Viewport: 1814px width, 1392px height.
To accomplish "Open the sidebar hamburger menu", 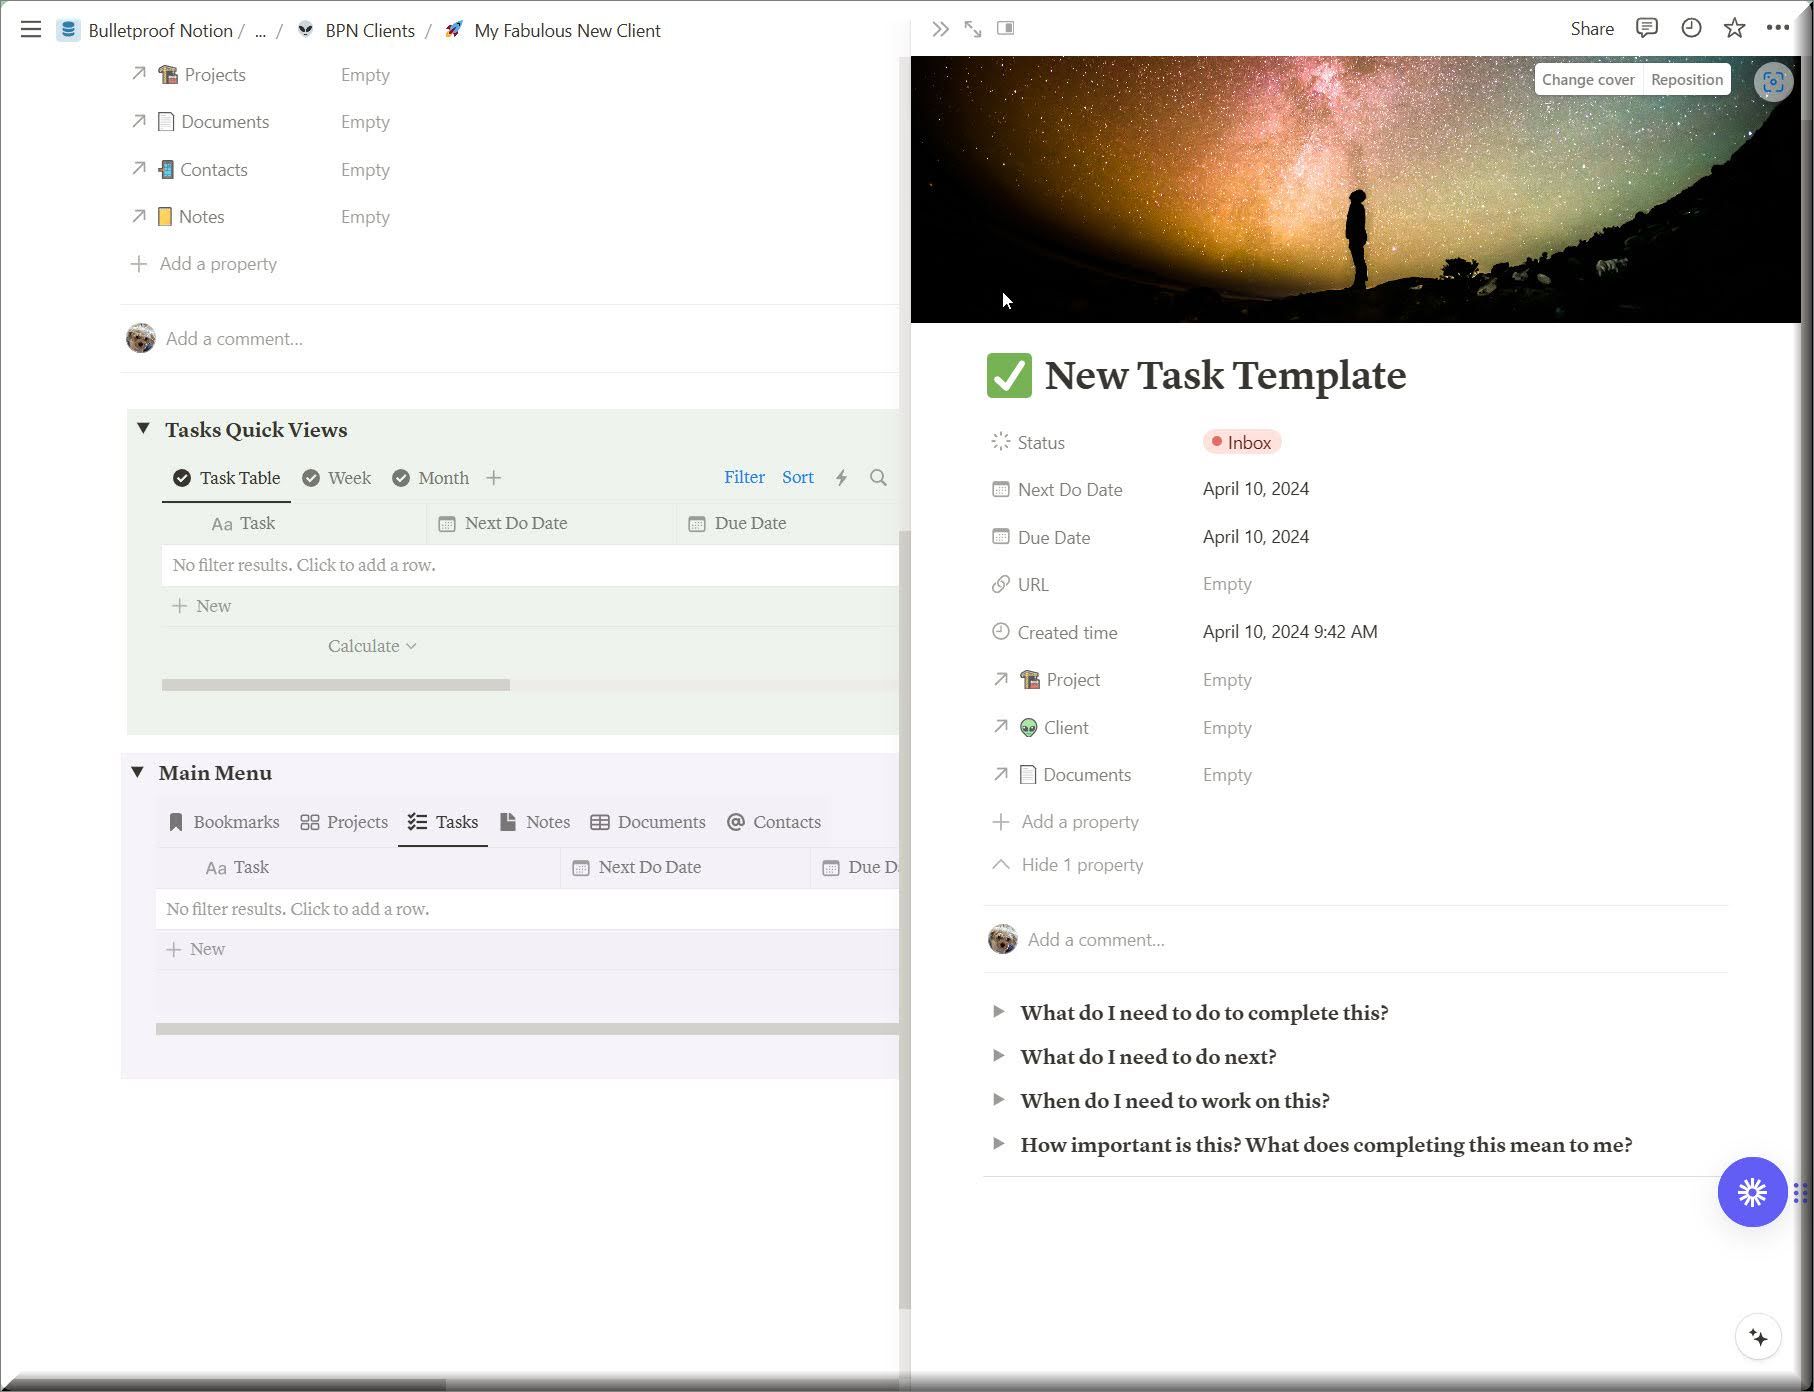I will pos(31,30).
